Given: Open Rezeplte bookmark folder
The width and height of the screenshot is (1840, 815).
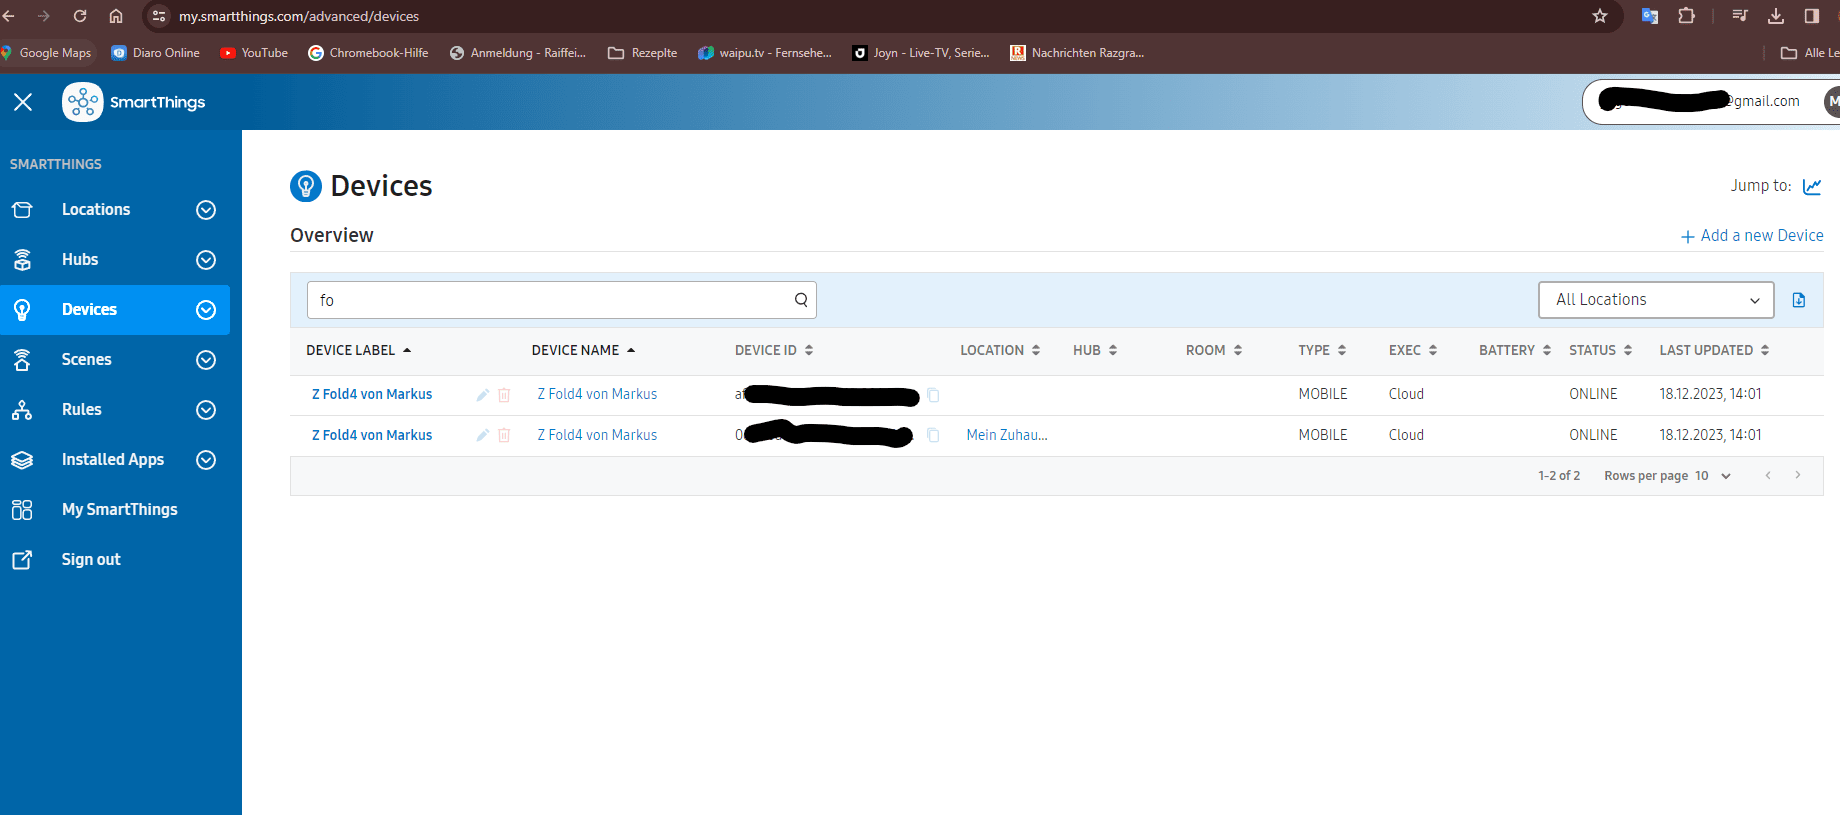Looking at the screenshot, I should tap(643, 53).
